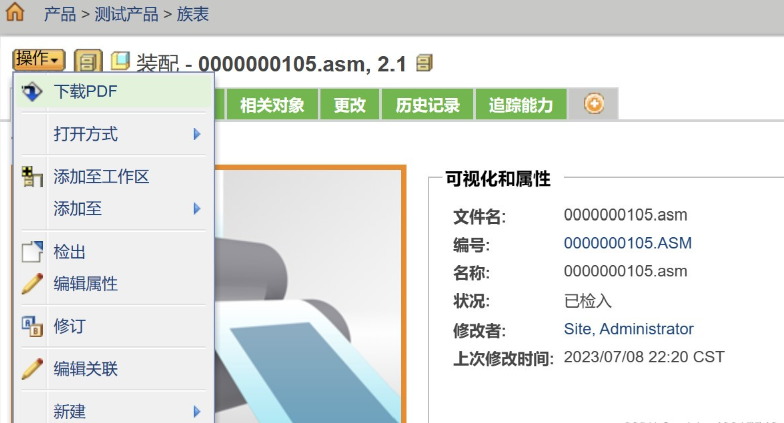This screenshot has height=423, width=784.
Task: Select 编辑属性 from the actions menu
Action: 86,284
